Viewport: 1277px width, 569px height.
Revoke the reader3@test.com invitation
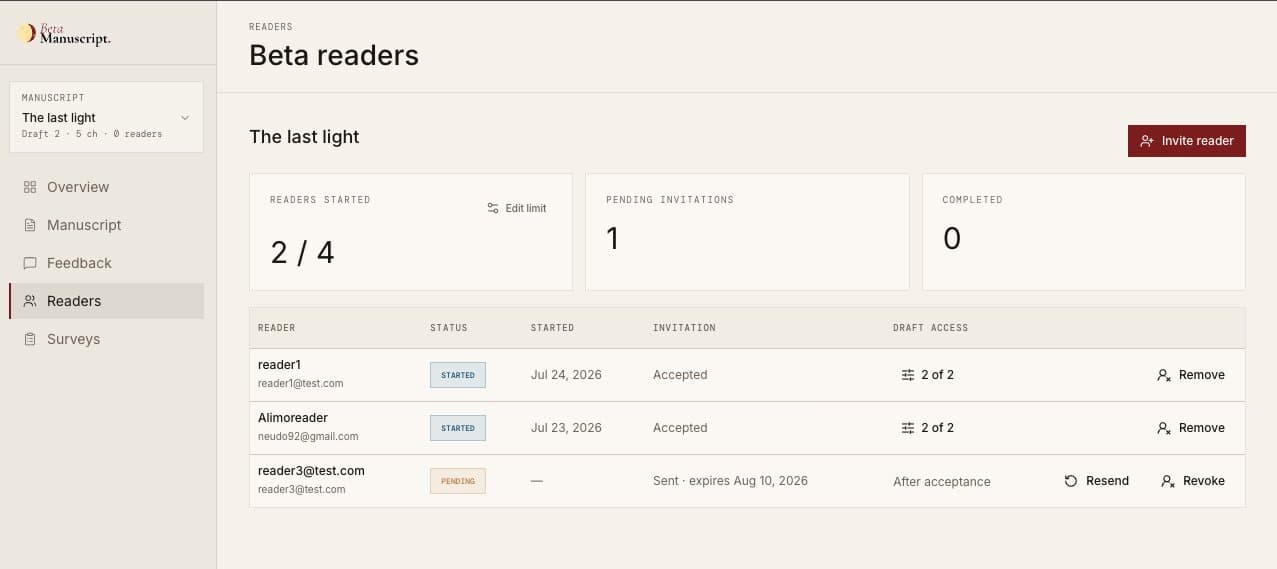pyautogui.click(x=1193, y=481)
